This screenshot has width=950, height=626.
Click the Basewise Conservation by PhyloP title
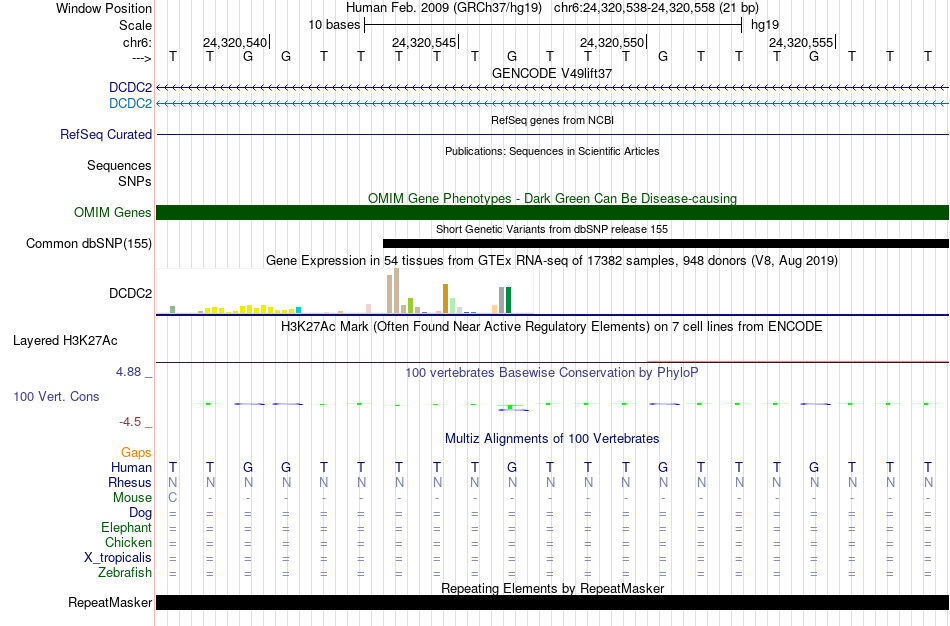[x=552, y=373]
